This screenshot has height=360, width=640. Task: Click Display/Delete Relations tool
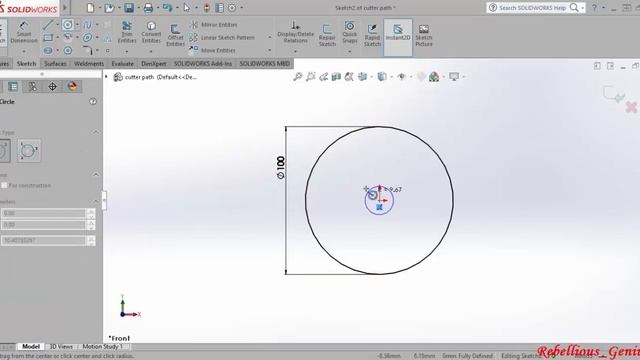(x=296, y=32)
